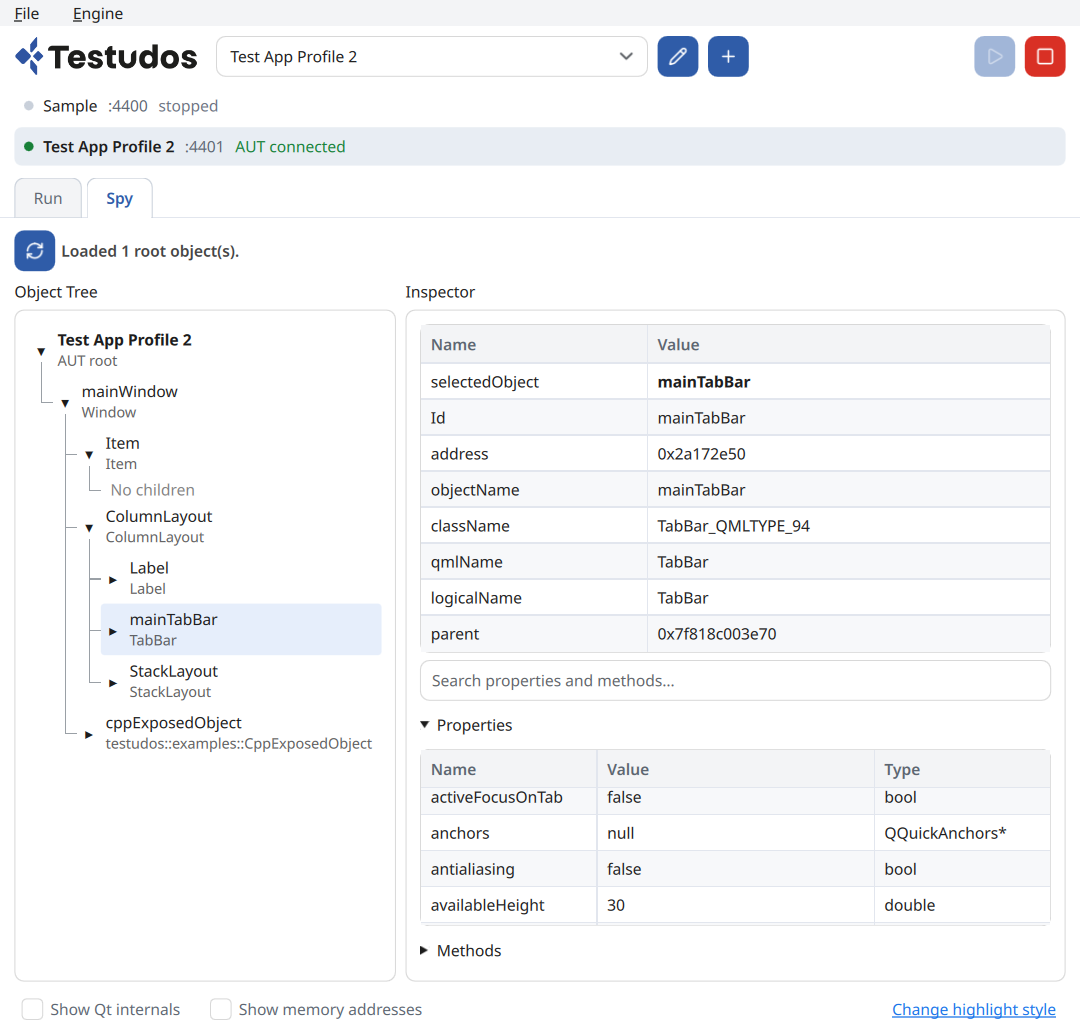The height and width of the screenshot is (1032, 1080).
Task: Enable Show Qt internals checkbox
Action: 32,1009
